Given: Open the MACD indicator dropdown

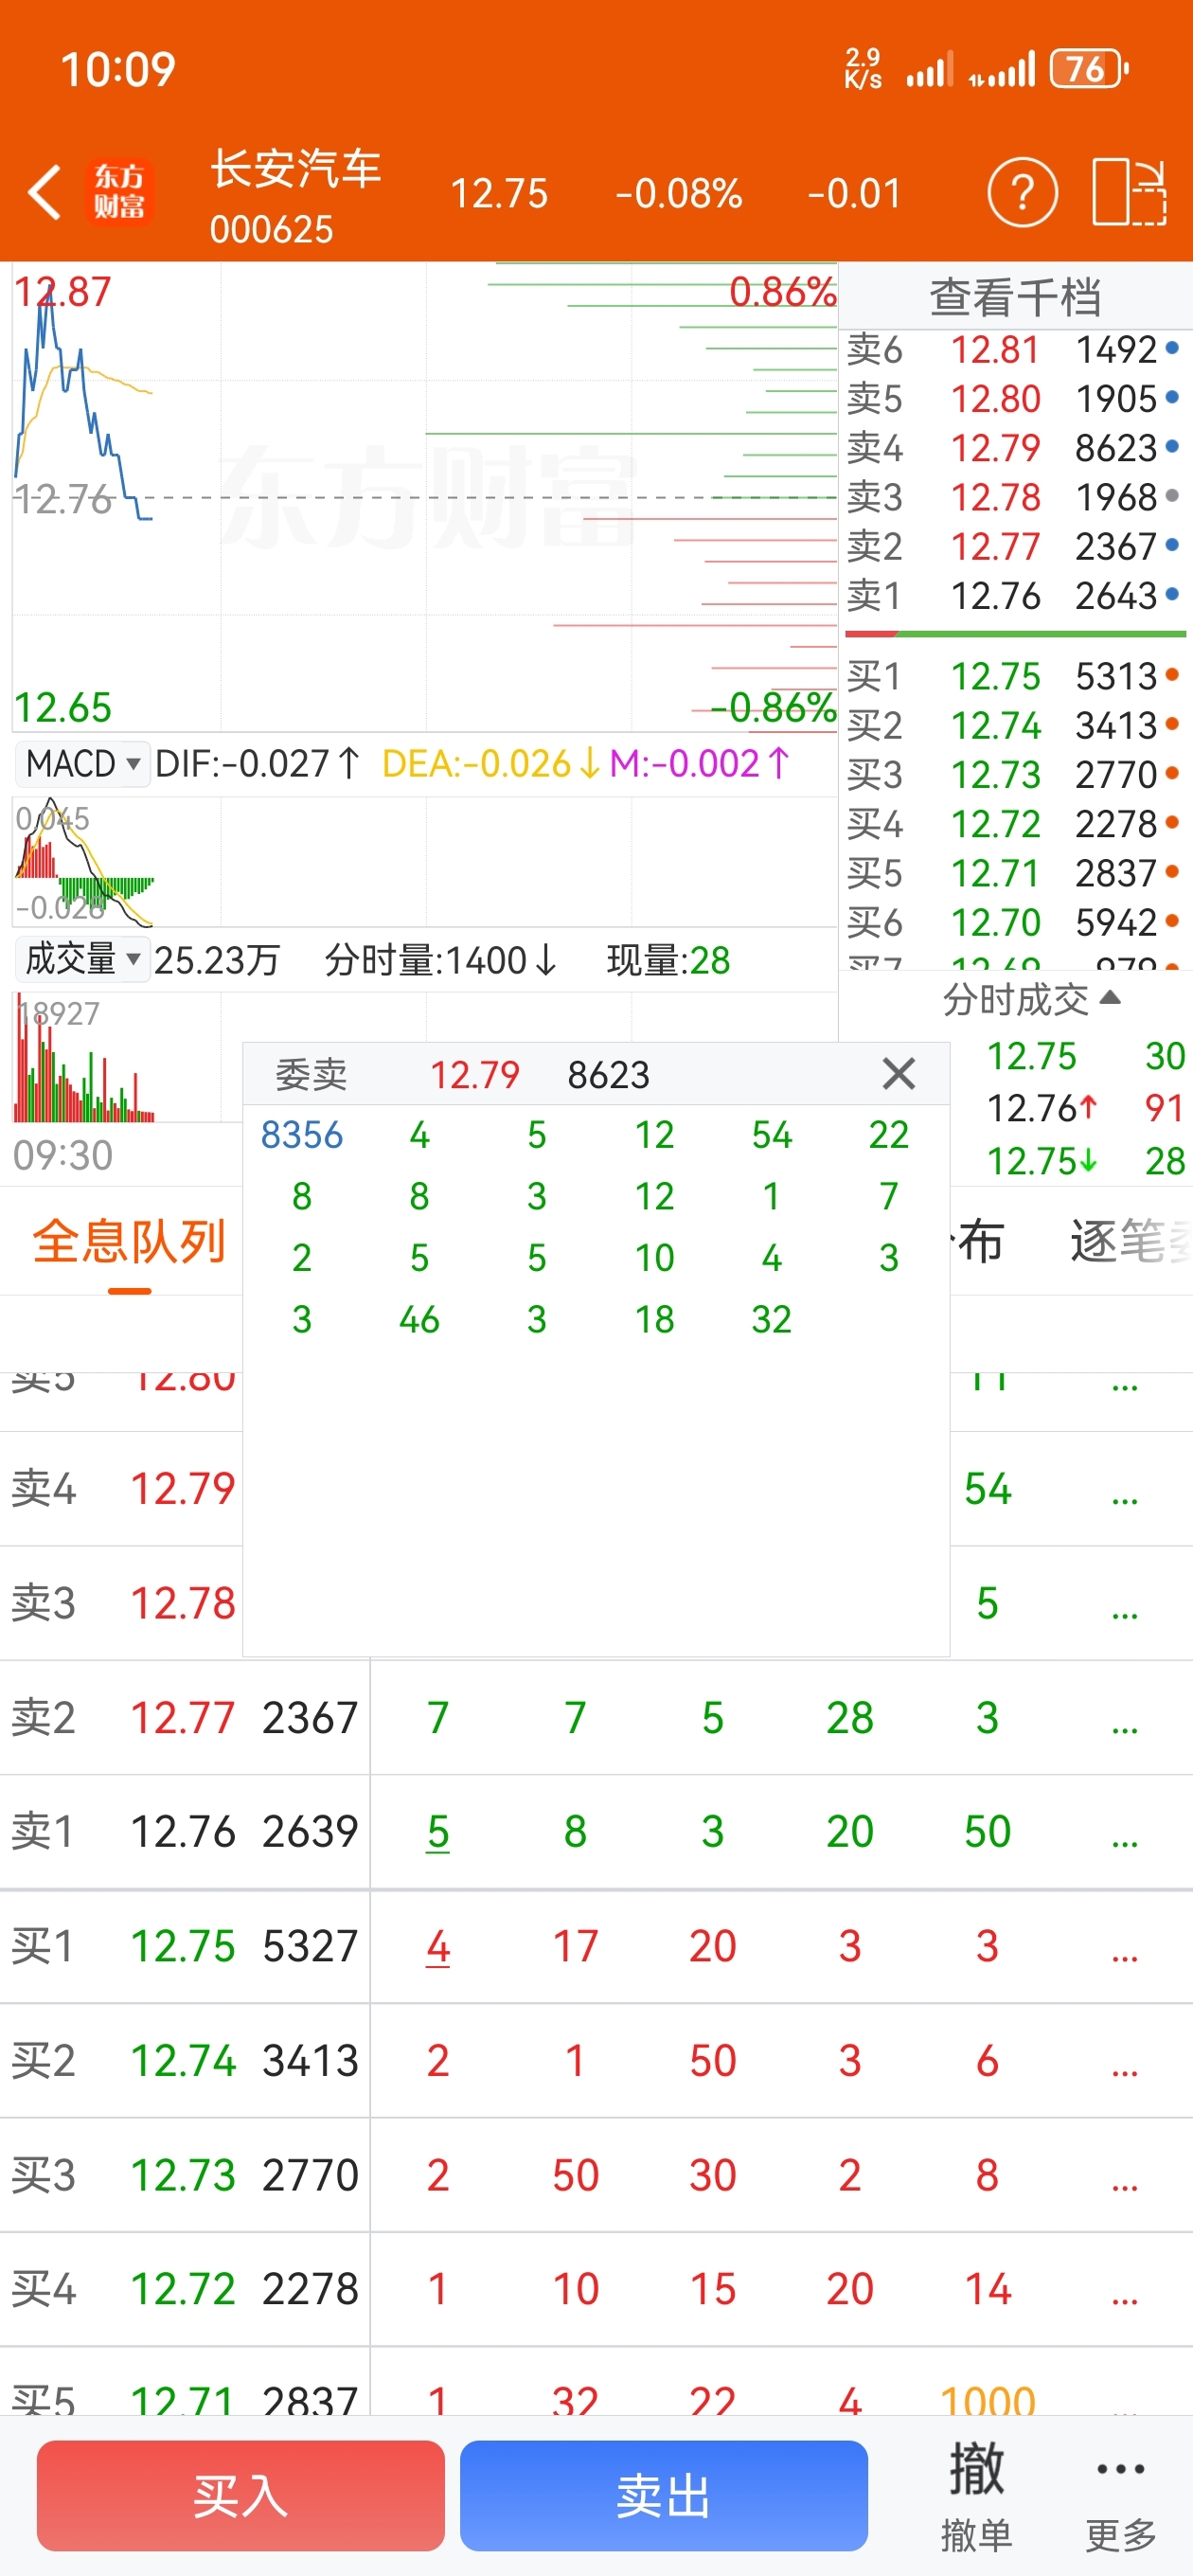Looking at the screenshot, I should pos(82,764).
